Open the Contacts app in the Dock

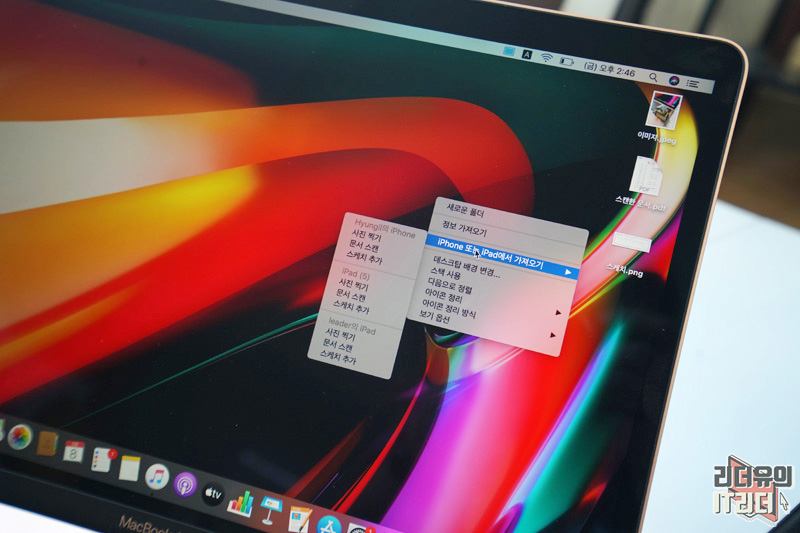click(x=47, y=443)
